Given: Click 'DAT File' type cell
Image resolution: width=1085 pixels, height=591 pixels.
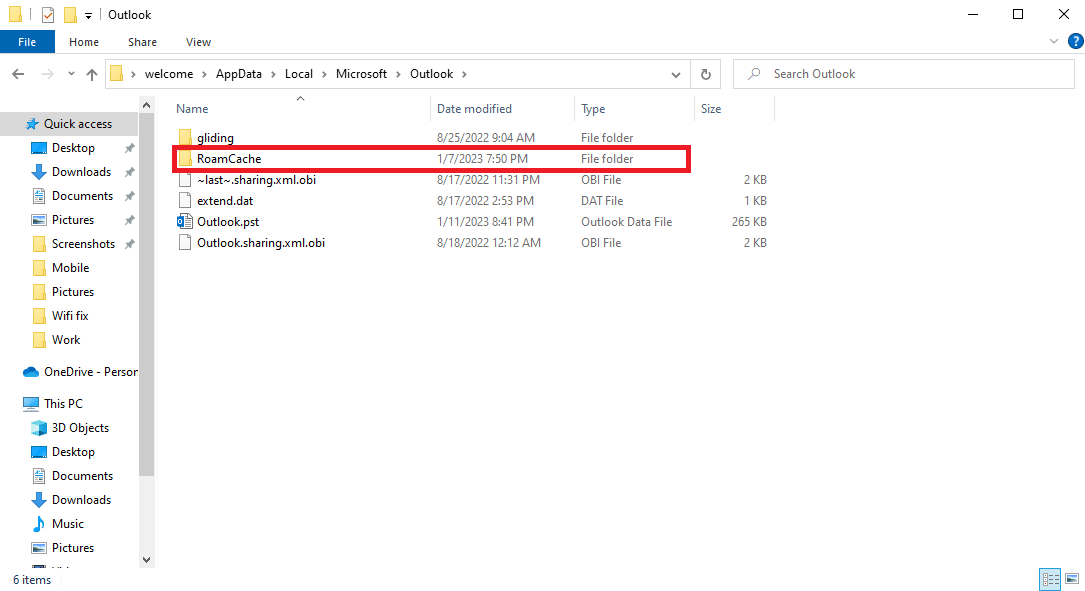Looking at the screenshot, I should (x=601, y=201).
